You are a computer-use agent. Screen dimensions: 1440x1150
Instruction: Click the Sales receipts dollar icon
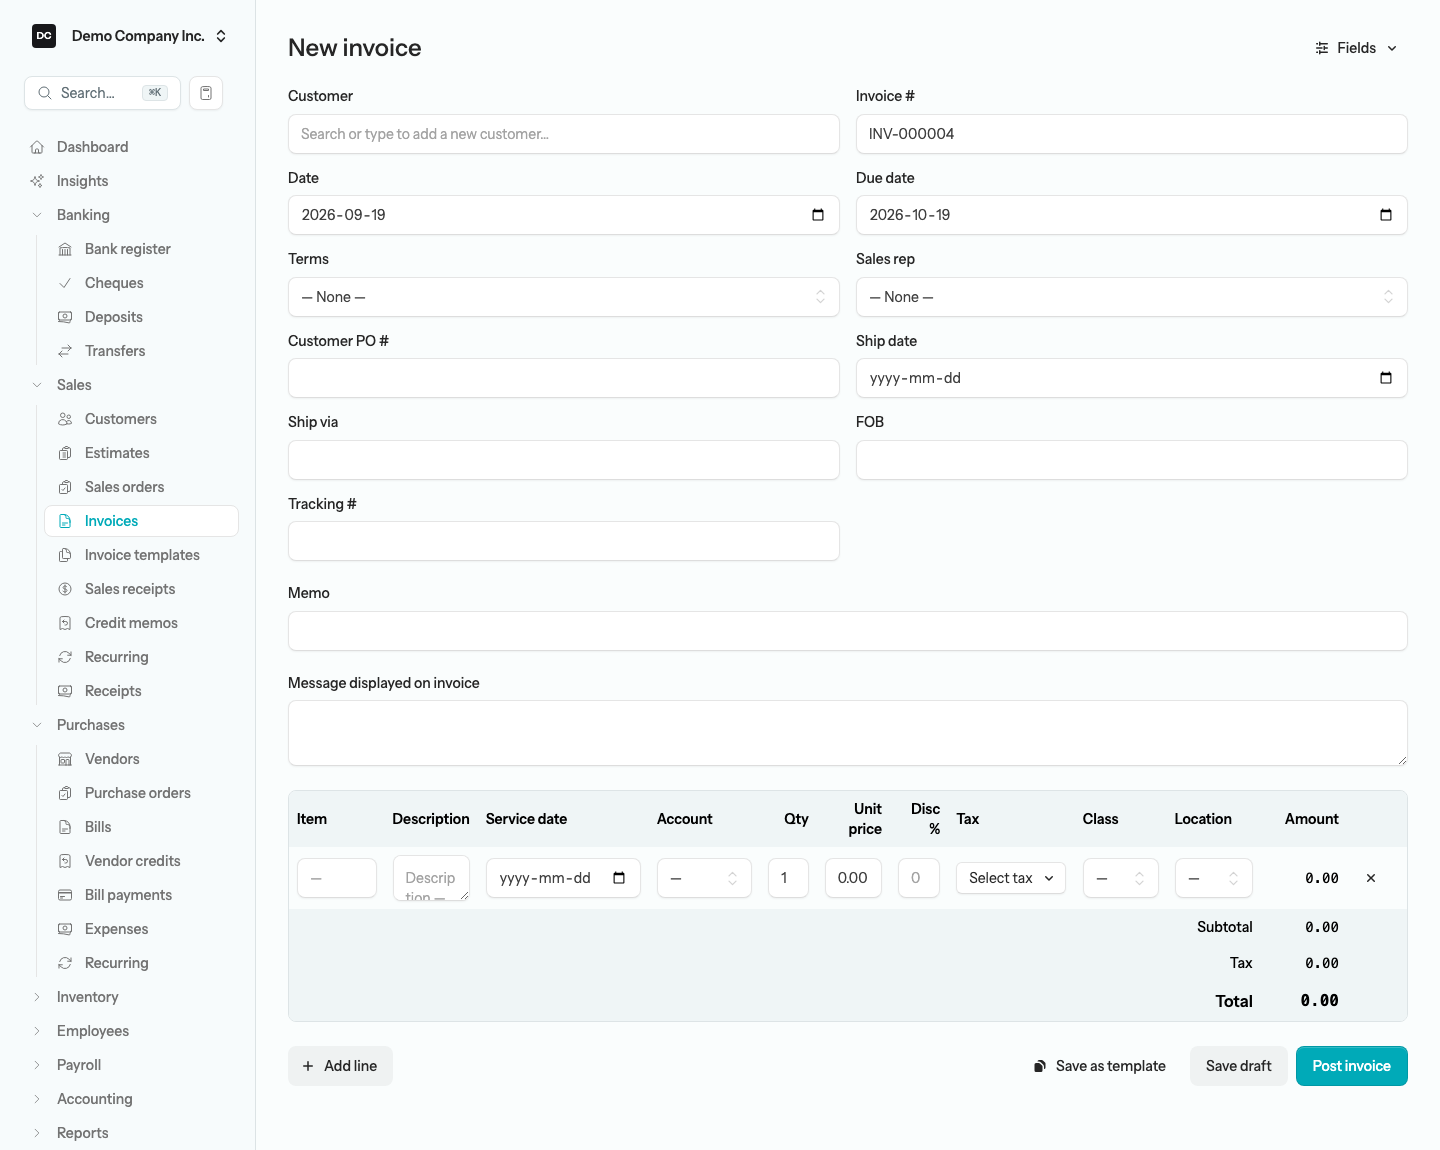pyautogui.click(x=65, y=589)
